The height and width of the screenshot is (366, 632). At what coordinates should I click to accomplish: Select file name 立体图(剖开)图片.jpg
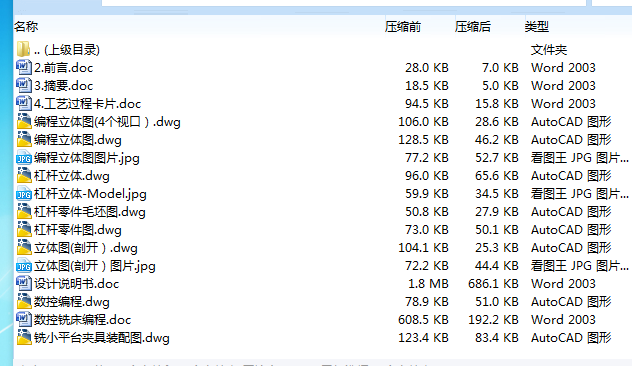(95, 266)
